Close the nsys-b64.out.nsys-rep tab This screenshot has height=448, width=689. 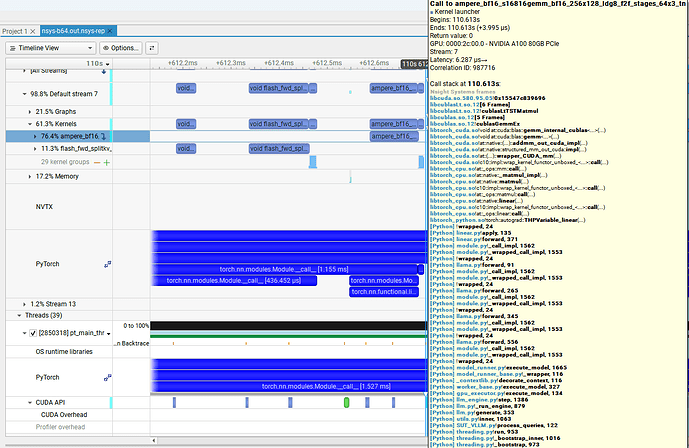pyautogui.click(x=110, y=31)
